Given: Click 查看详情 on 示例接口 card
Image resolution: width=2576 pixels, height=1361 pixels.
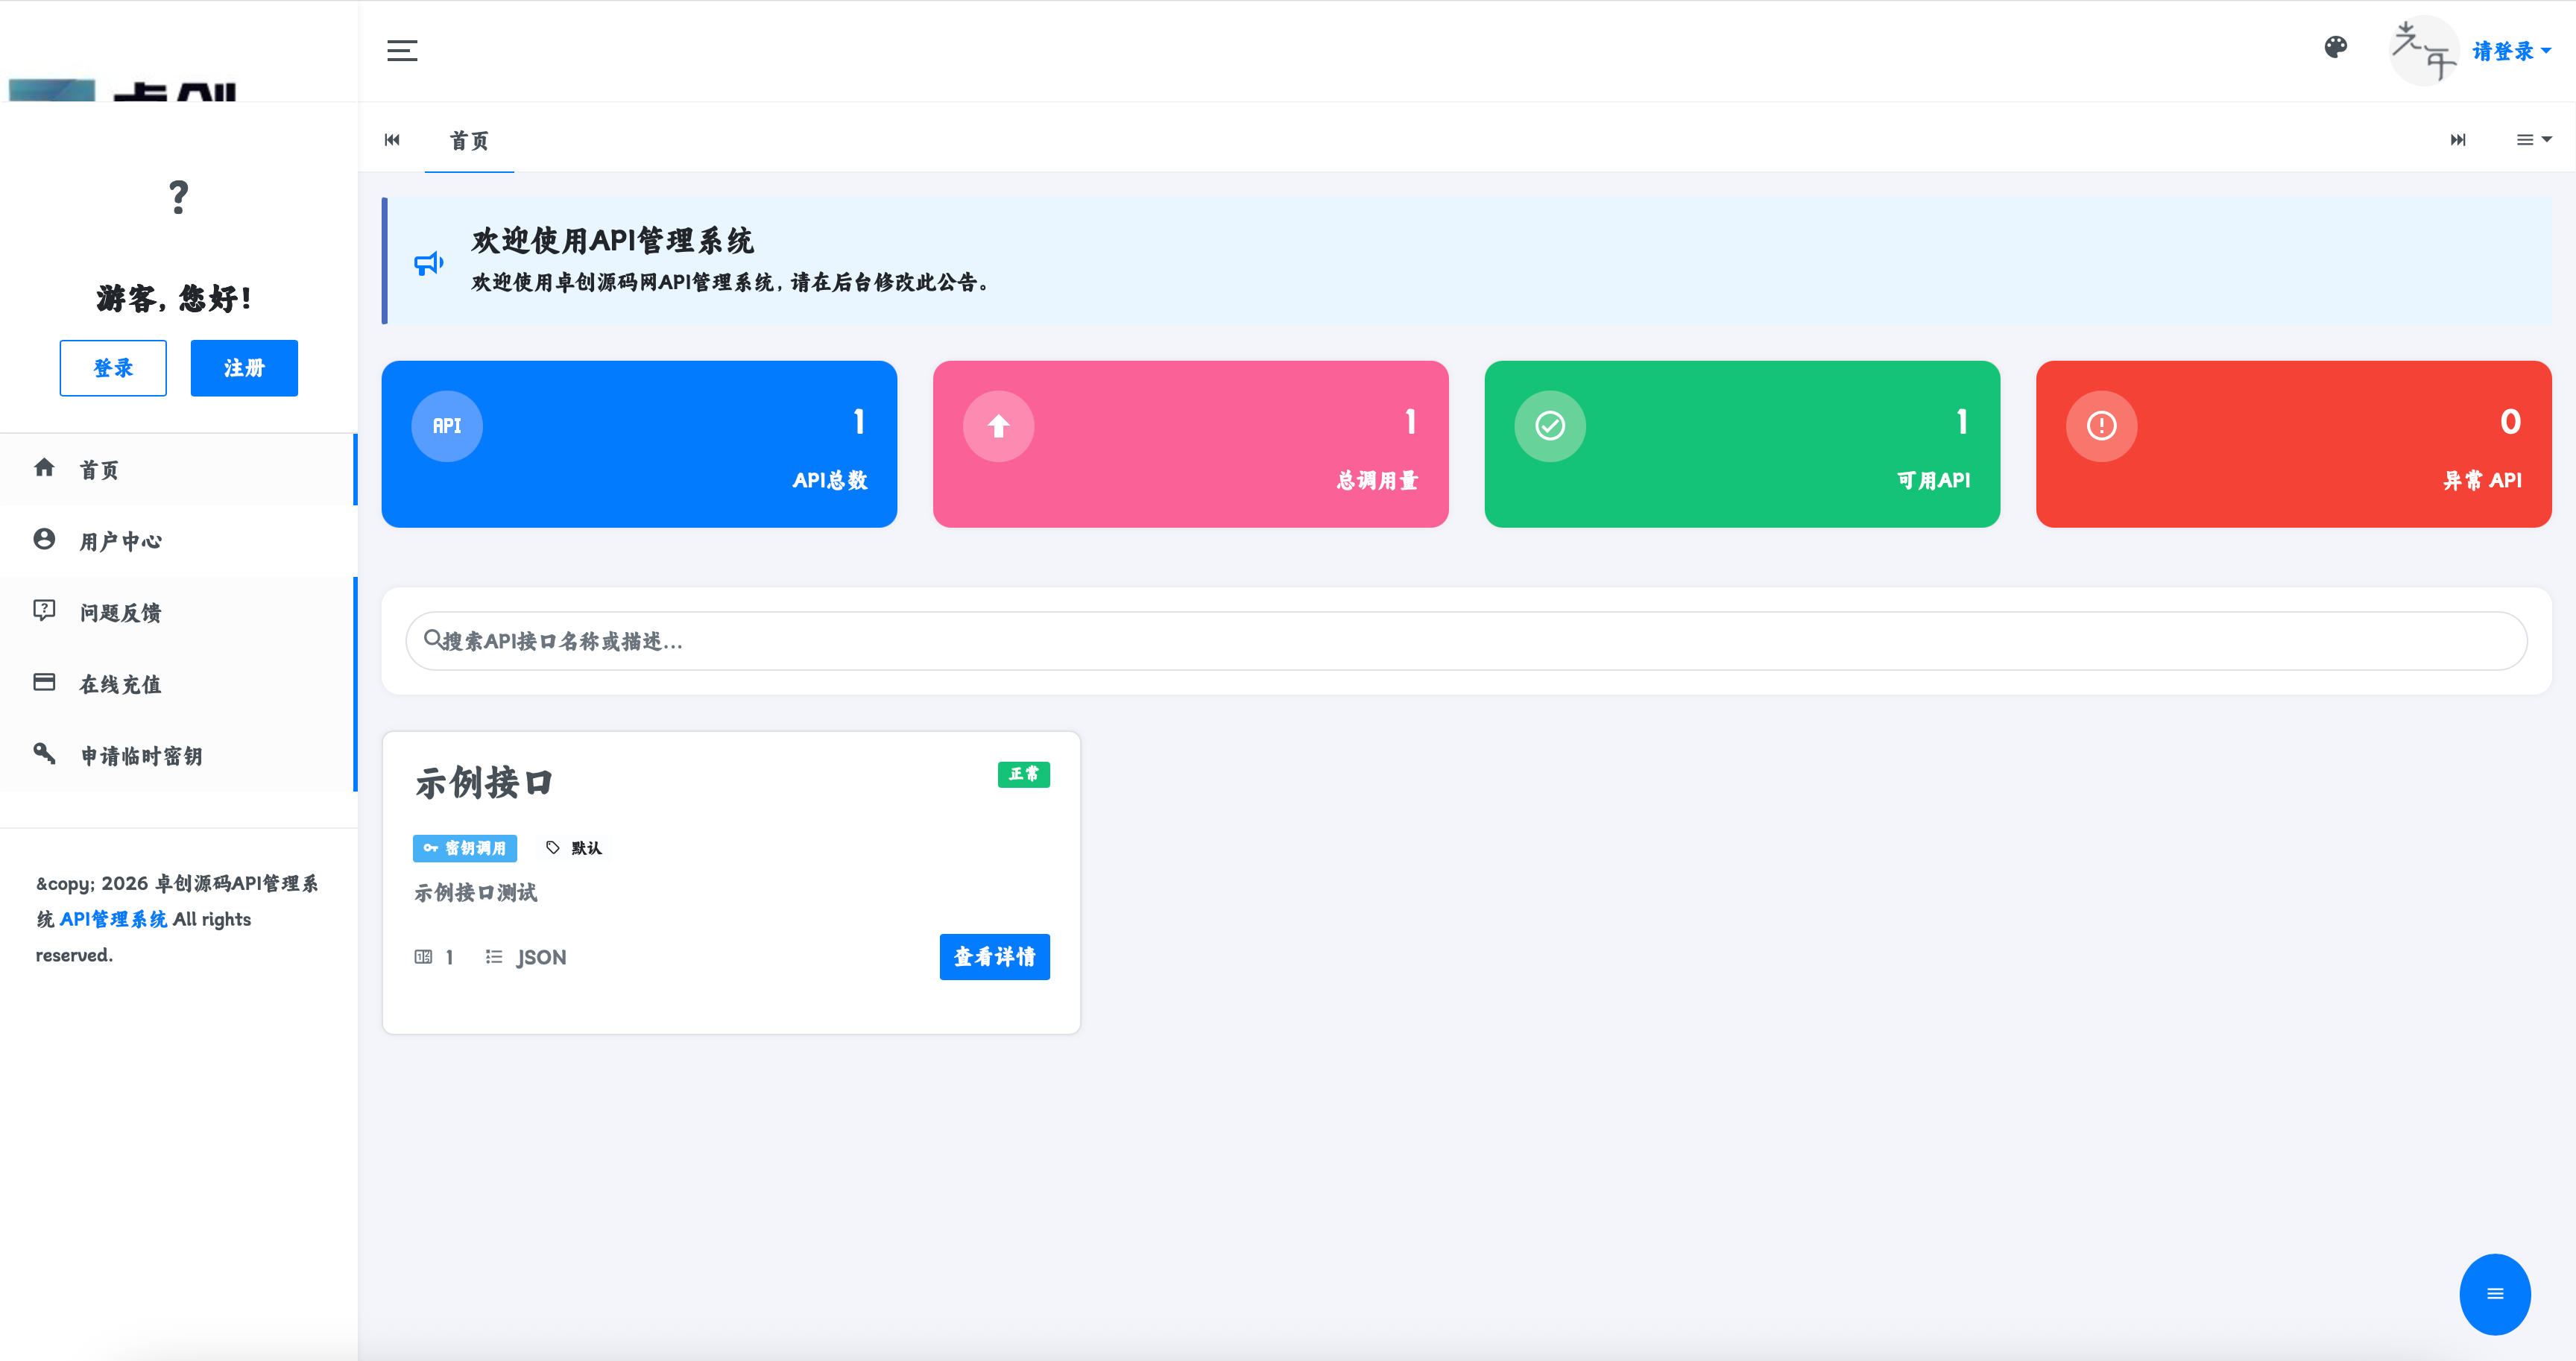Looking at the screenshot, I should coord(994,957).
